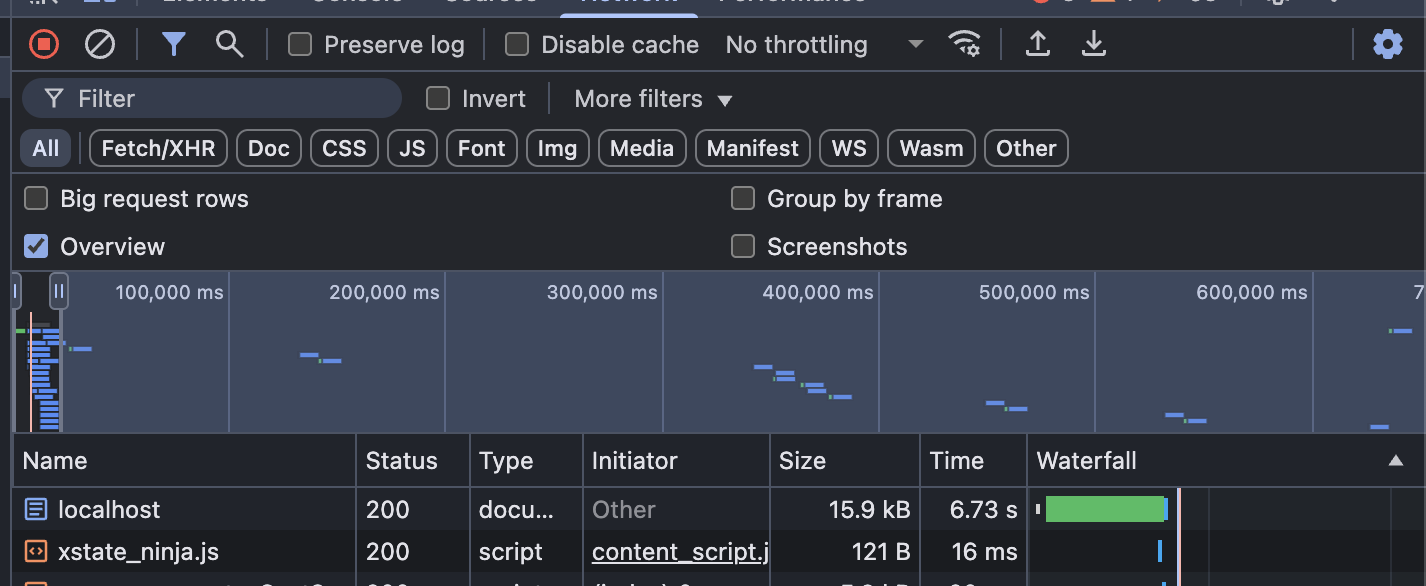Click the Filter text field
This screenshot has height=586, width=1426.
212,98
